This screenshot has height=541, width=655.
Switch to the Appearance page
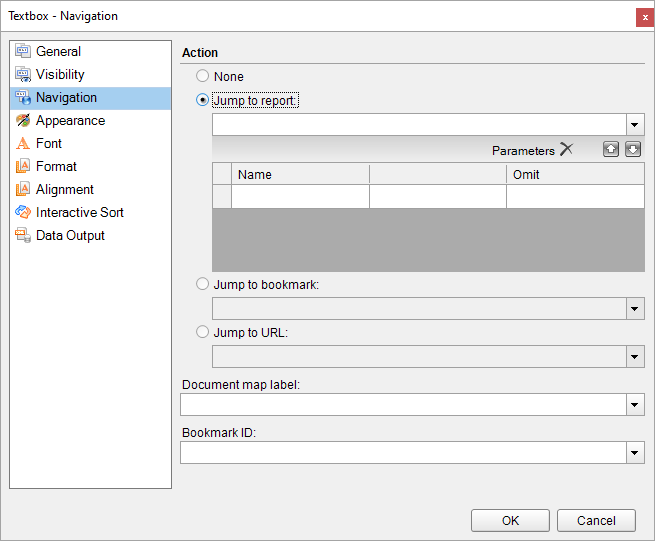(x=90, y=120)
